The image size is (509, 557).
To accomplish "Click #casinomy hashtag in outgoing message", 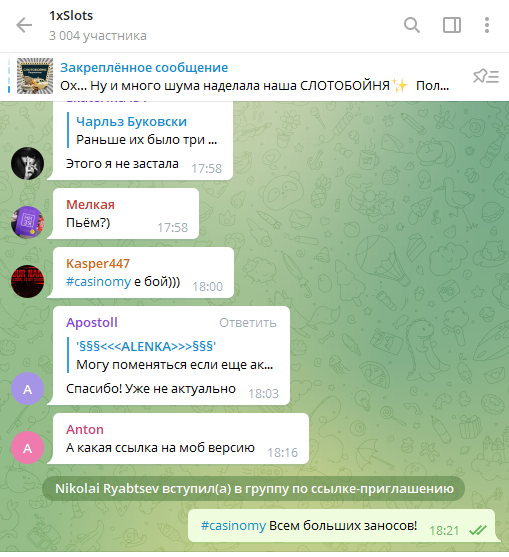I will 233,526.
